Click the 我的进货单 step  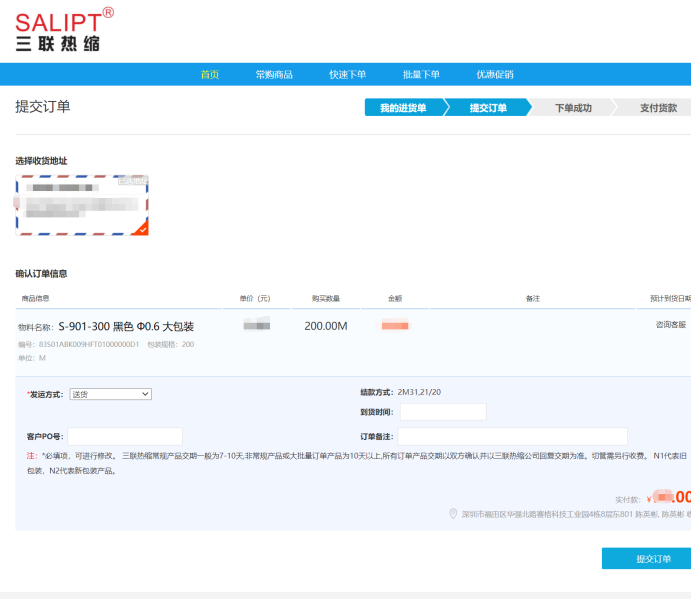[x=403, y=108]
